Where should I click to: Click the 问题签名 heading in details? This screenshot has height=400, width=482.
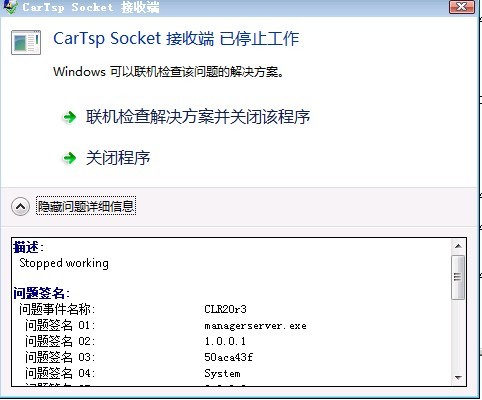[41, 293]
